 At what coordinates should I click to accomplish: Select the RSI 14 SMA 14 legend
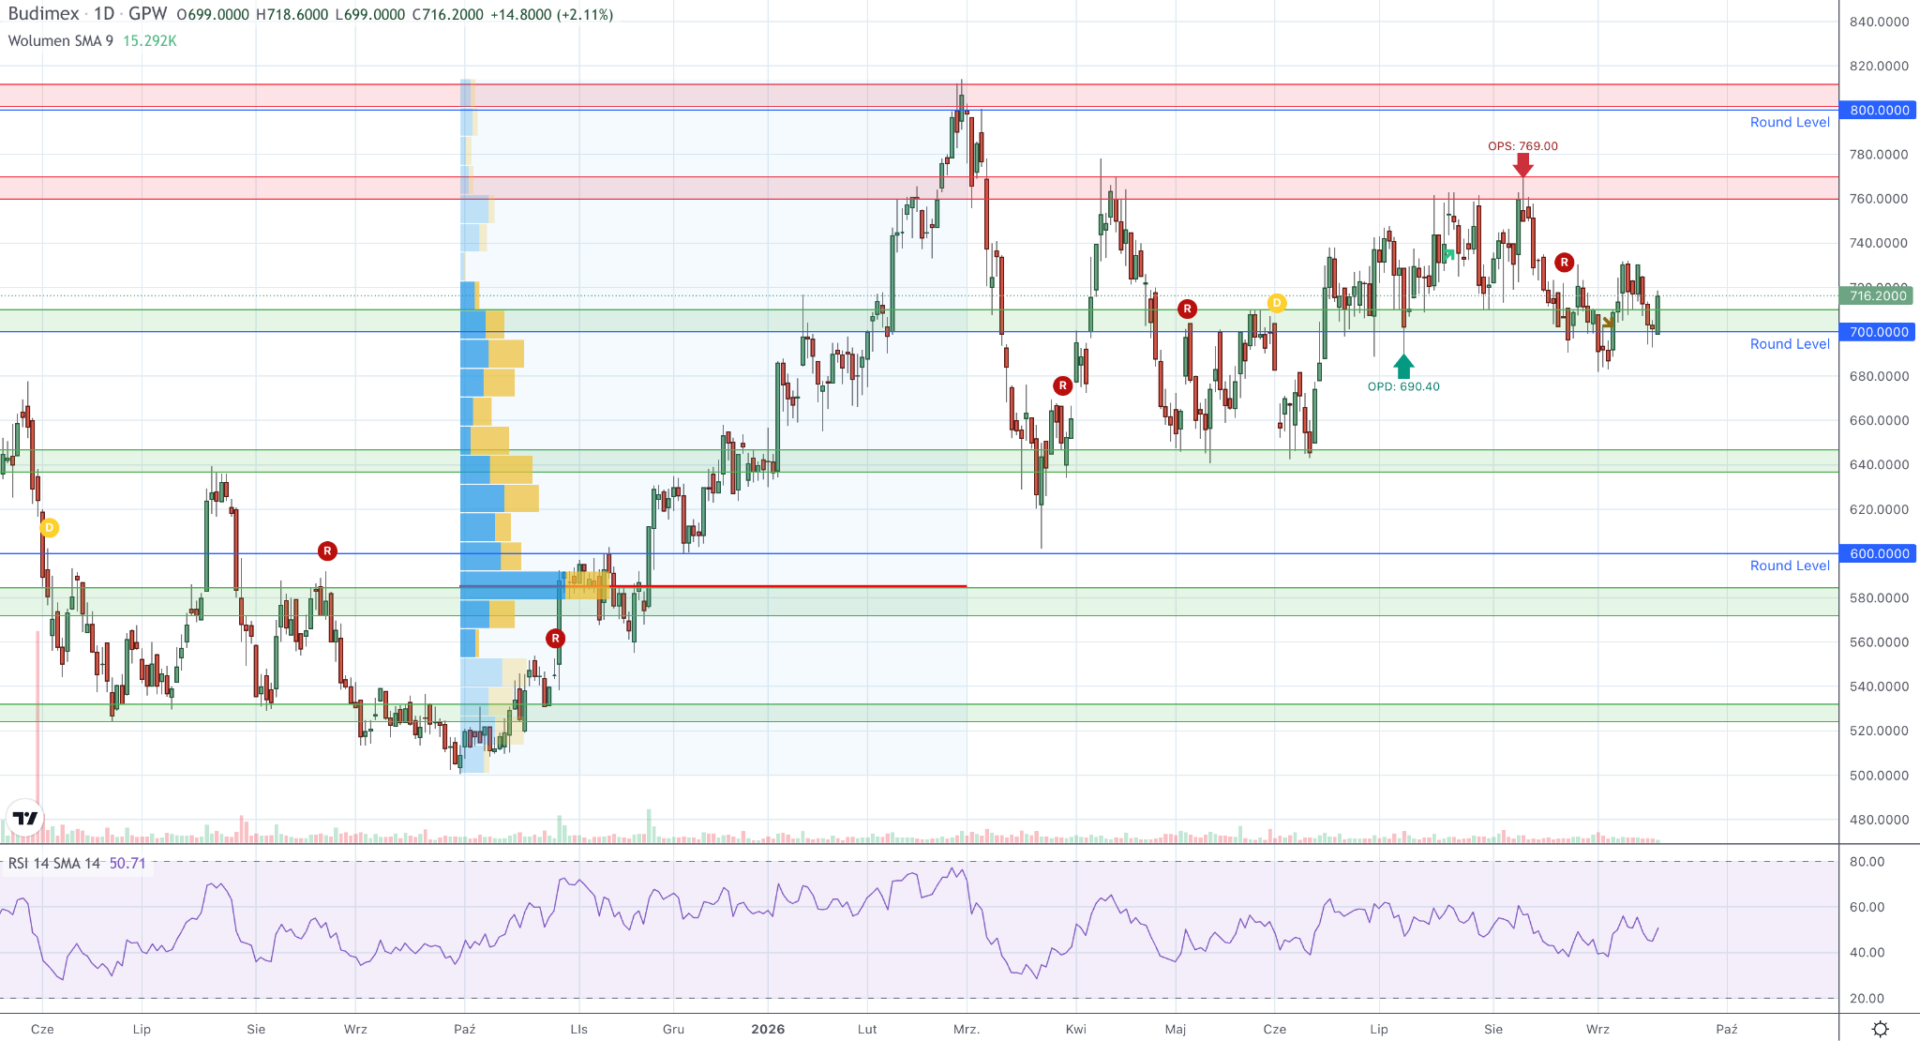(x=55, y=863)
